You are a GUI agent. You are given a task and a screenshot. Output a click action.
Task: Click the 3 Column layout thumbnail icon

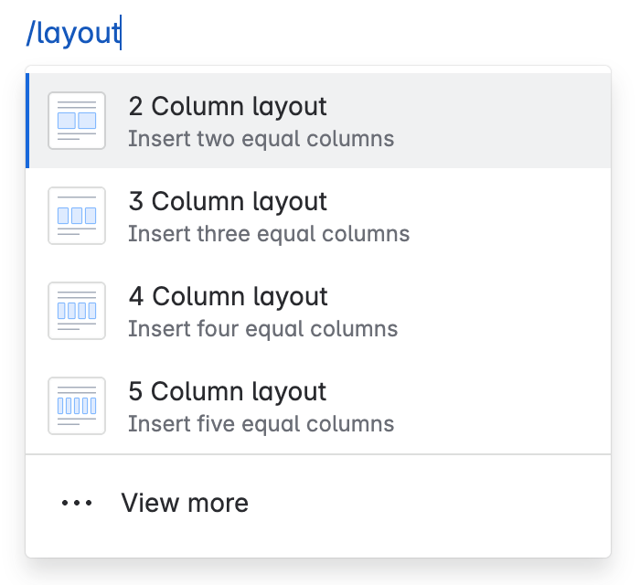[77, 216]
